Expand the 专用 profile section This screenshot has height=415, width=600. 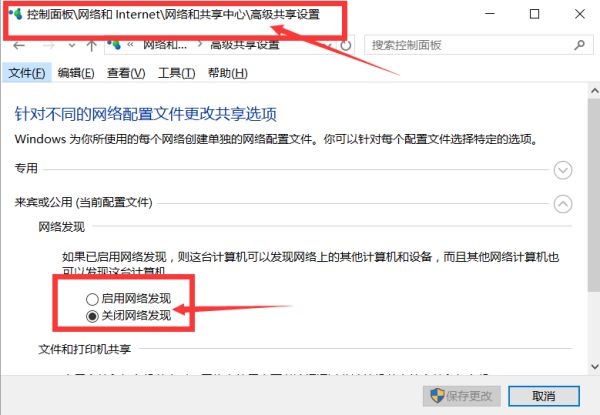[563, 170]
